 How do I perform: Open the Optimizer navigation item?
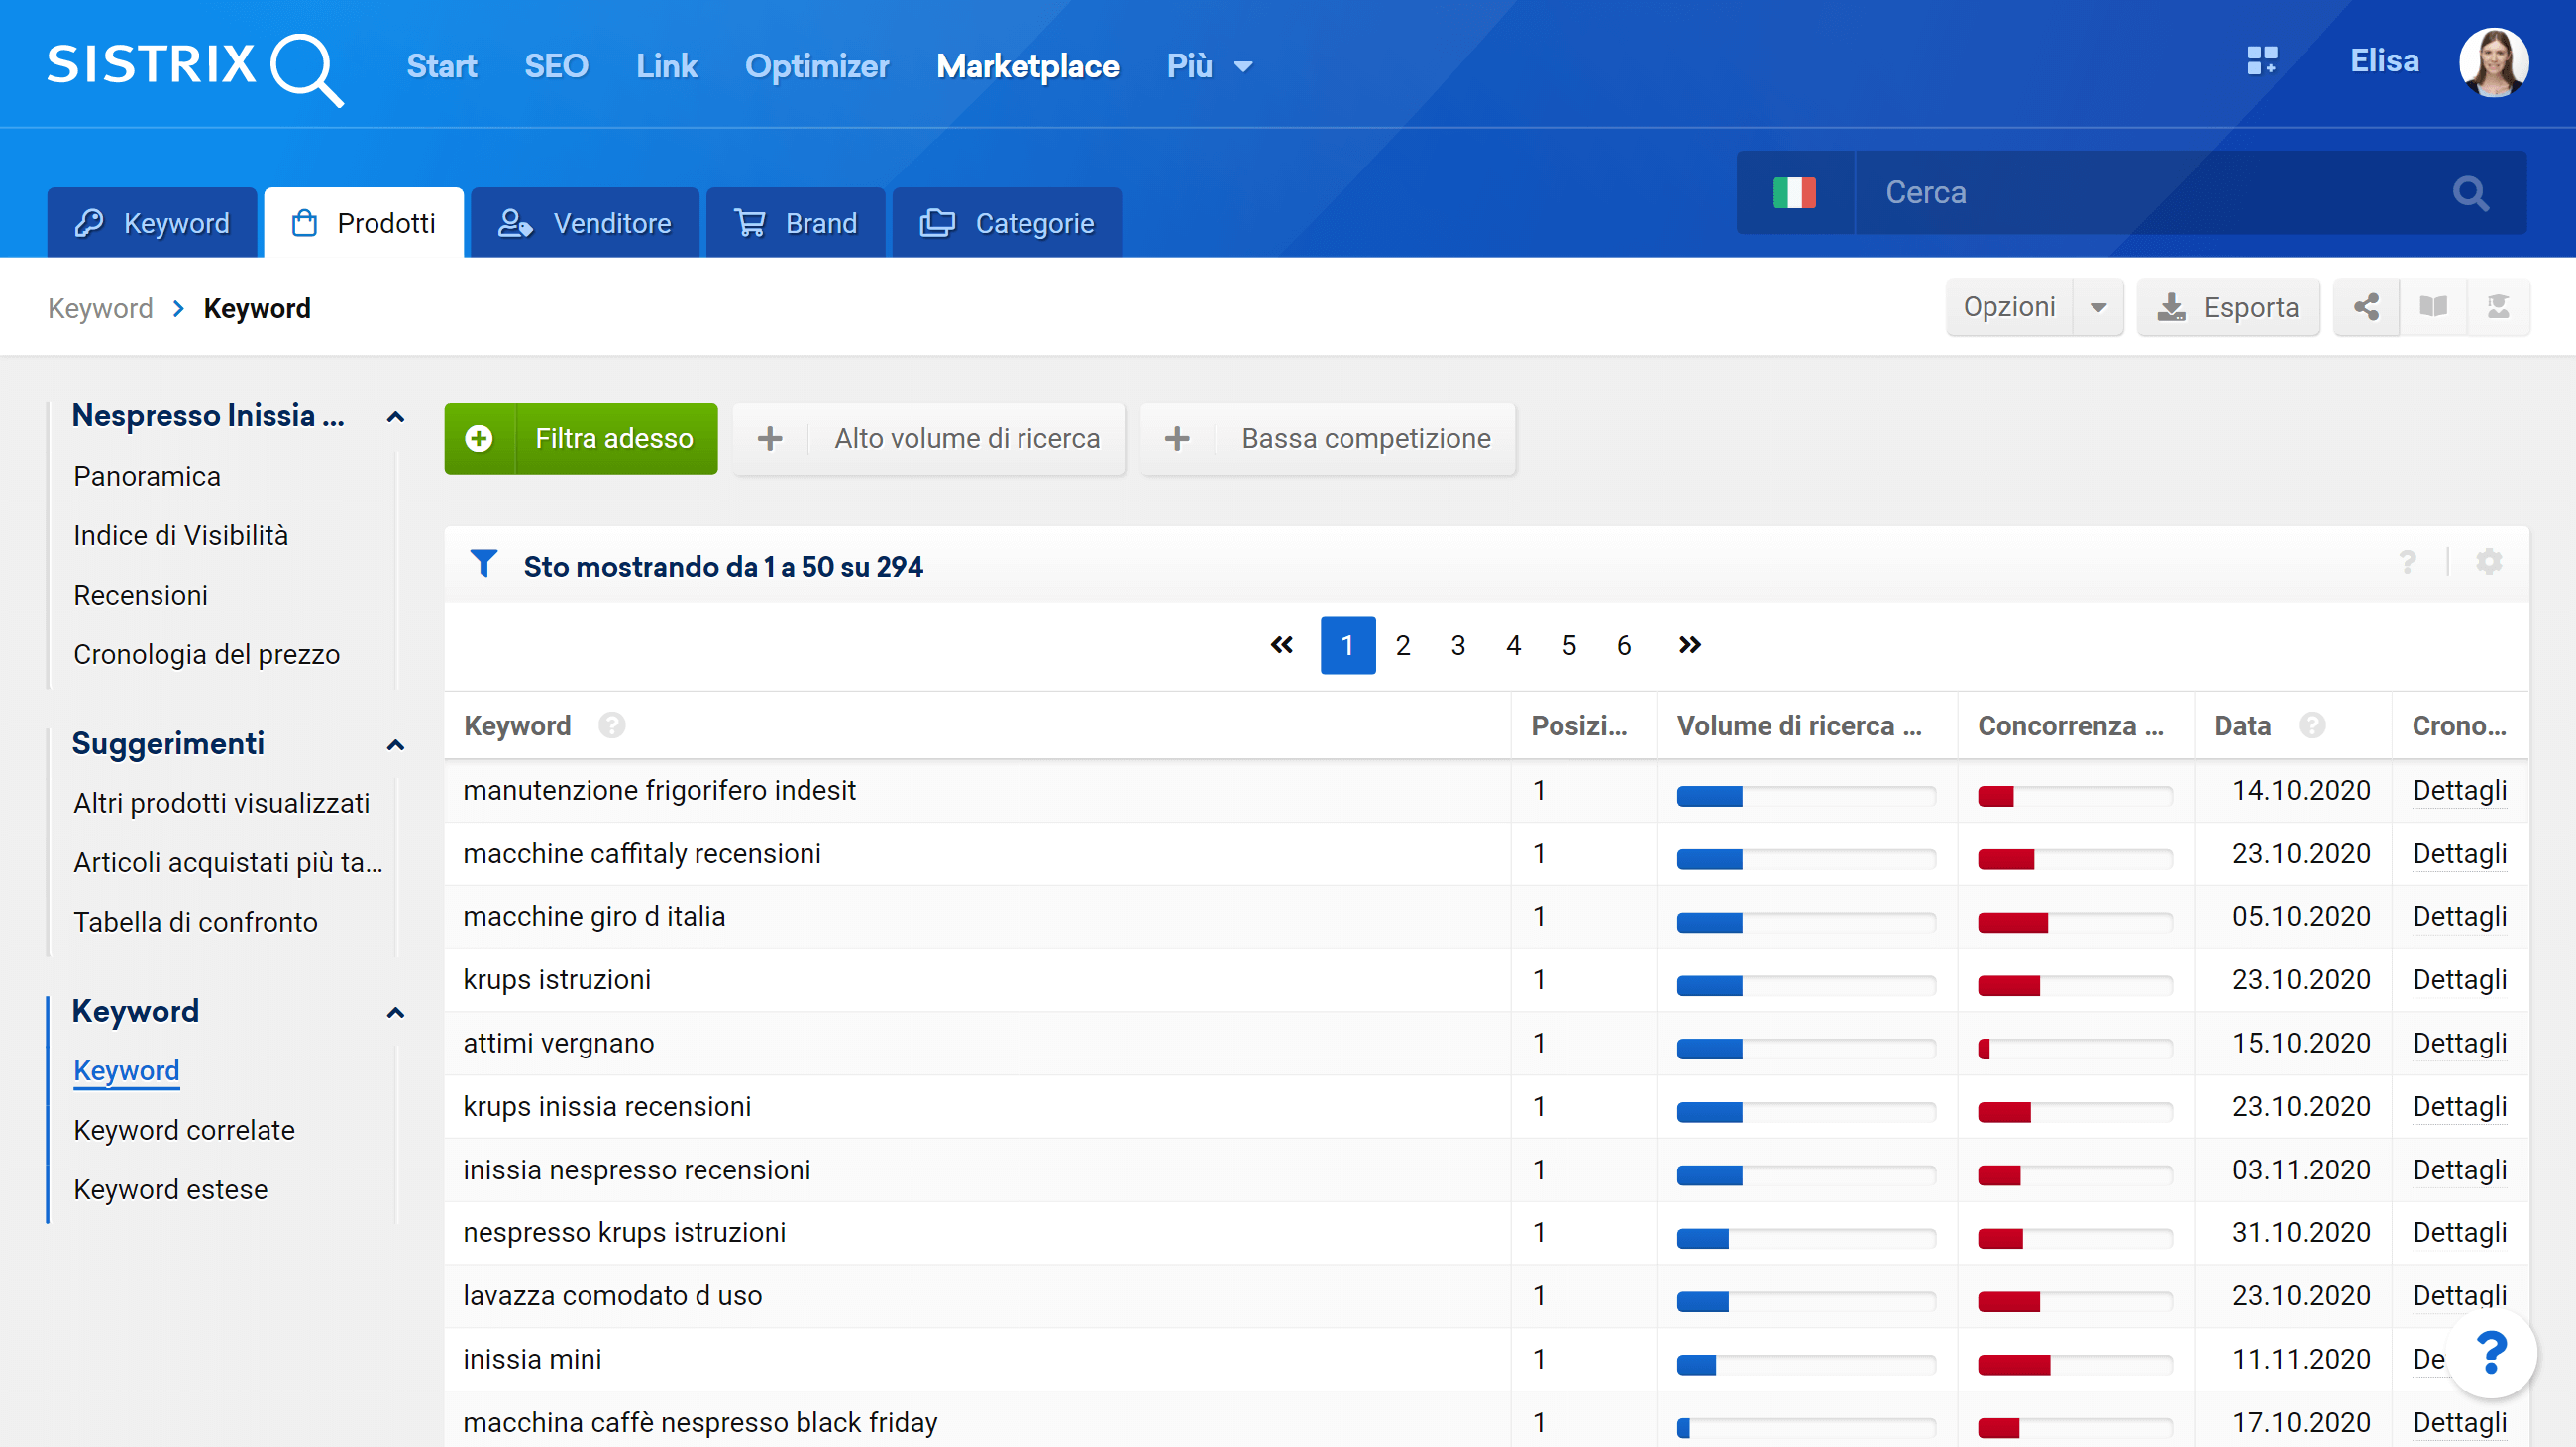pyautogui.click(x=817, y=66)
